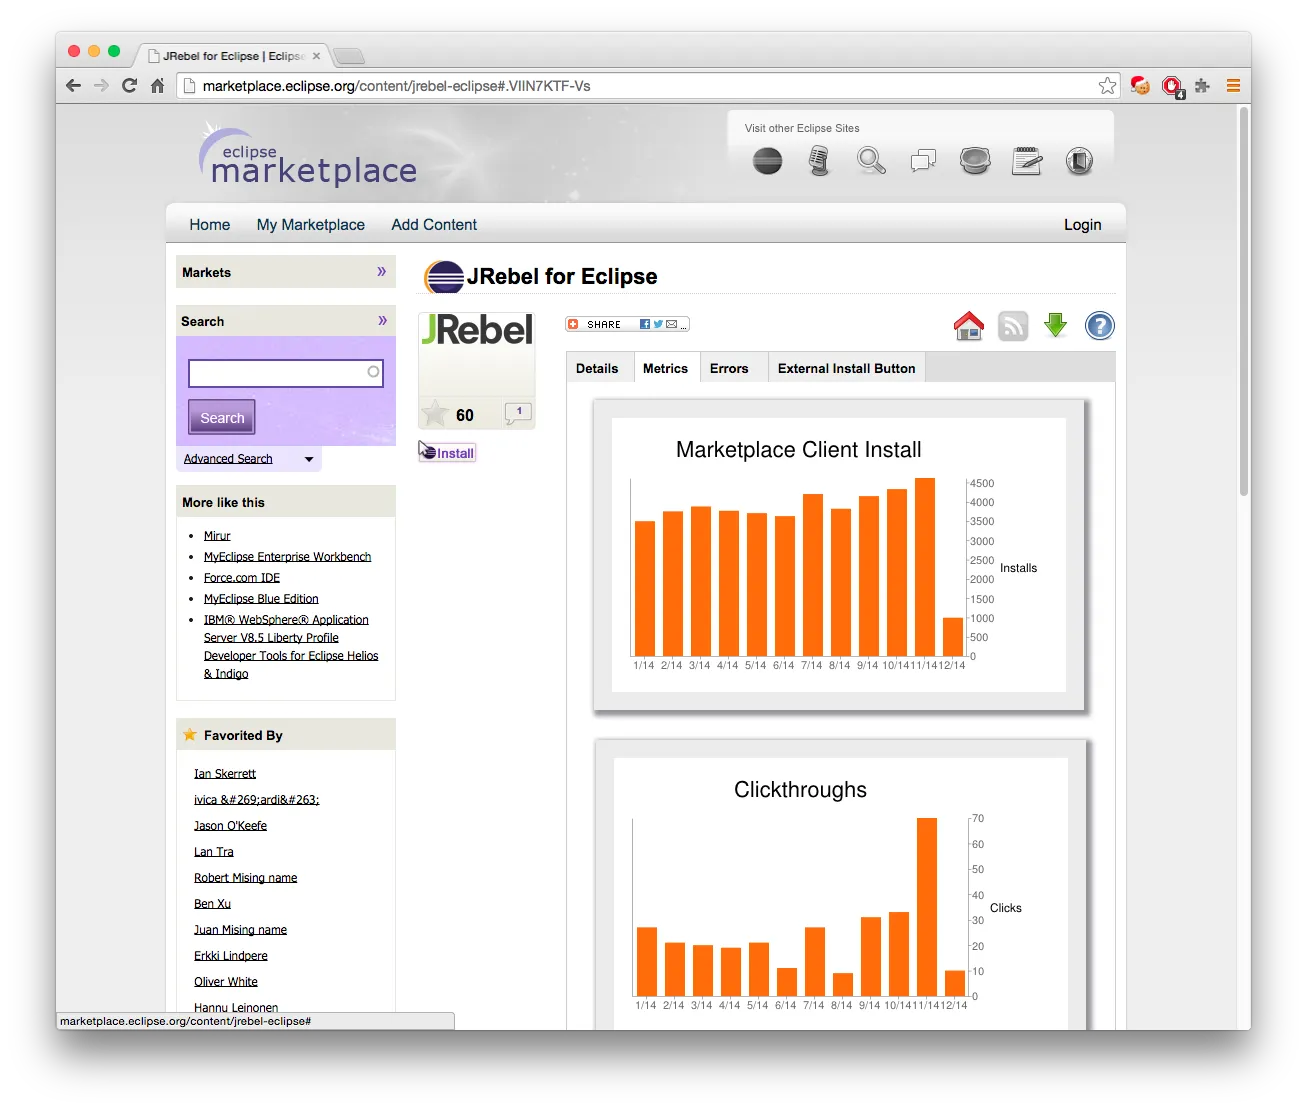Open Chrome hamburger menu icon

1233,86
